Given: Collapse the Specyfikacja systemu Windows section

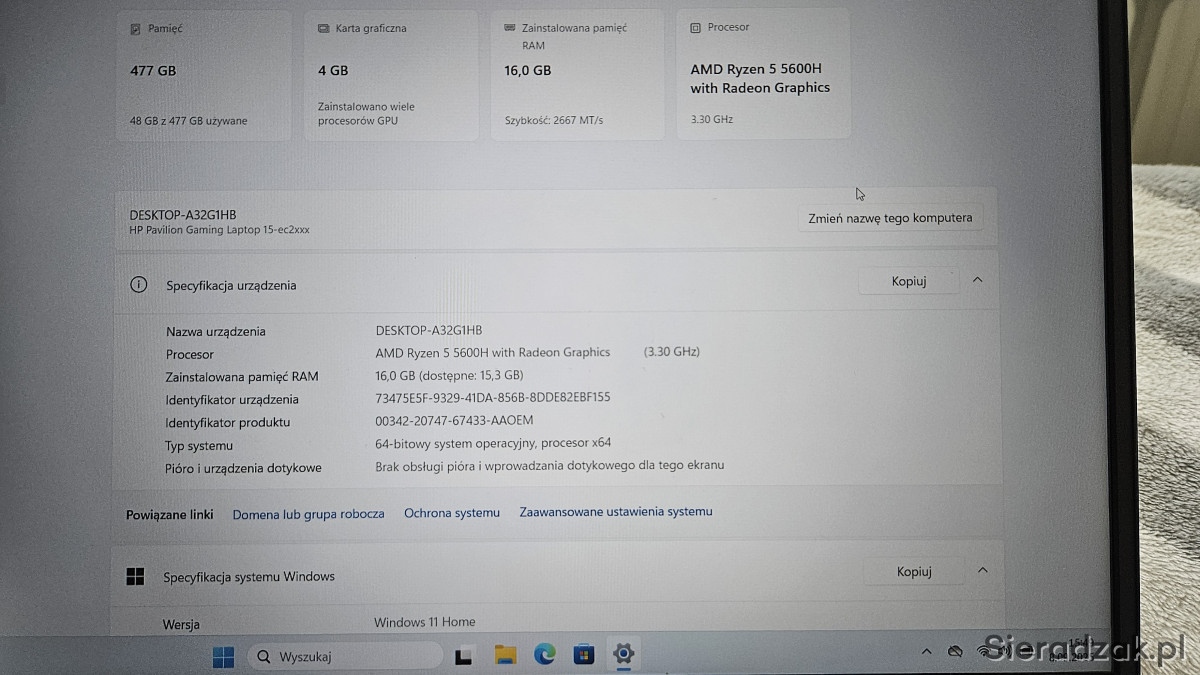Looking at the screenshot, I should click(x=982, y=570).
